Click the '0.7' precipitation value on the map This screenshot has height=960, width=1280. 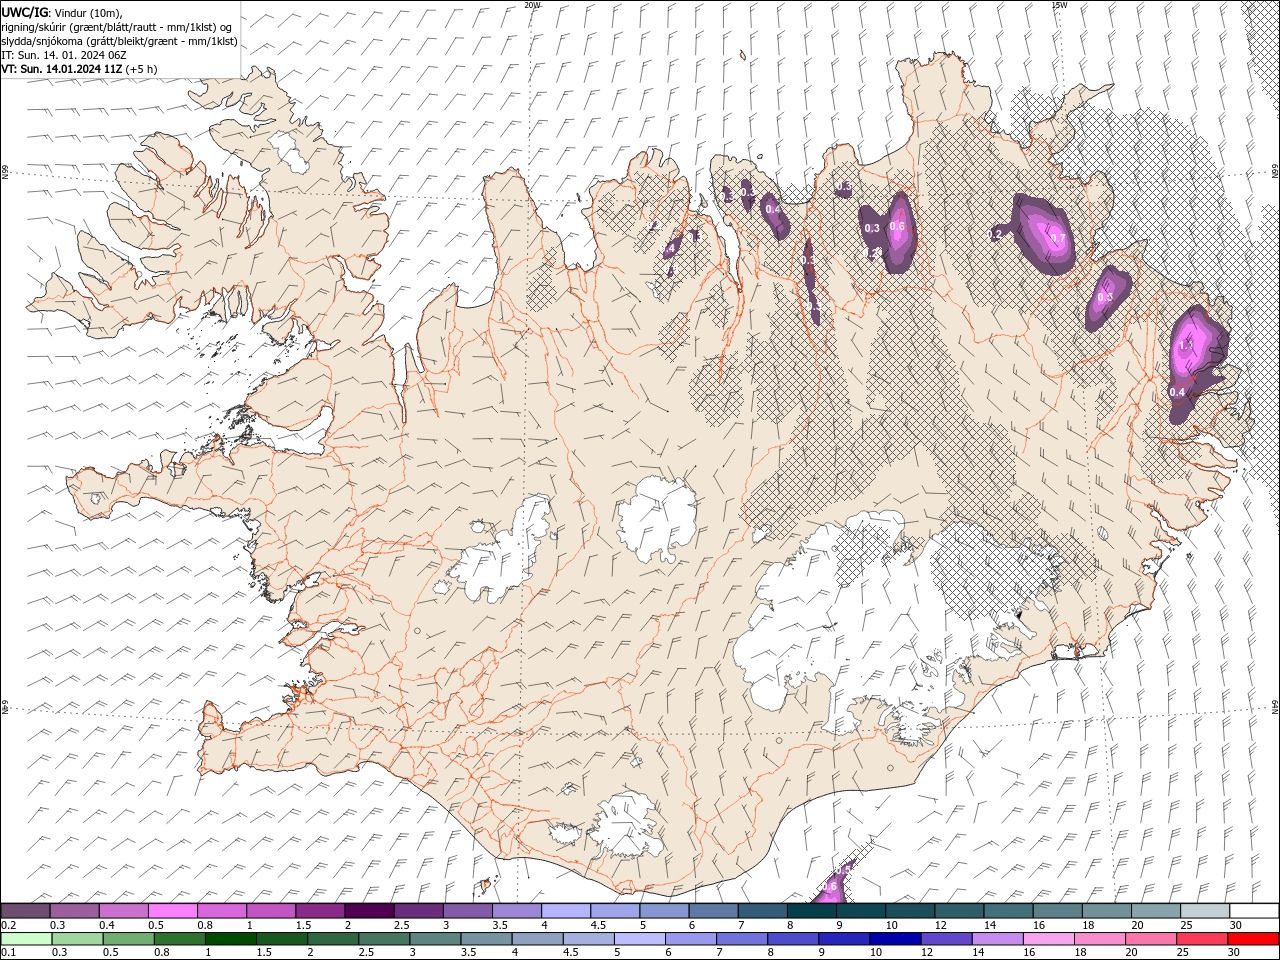coord(1058,238)
